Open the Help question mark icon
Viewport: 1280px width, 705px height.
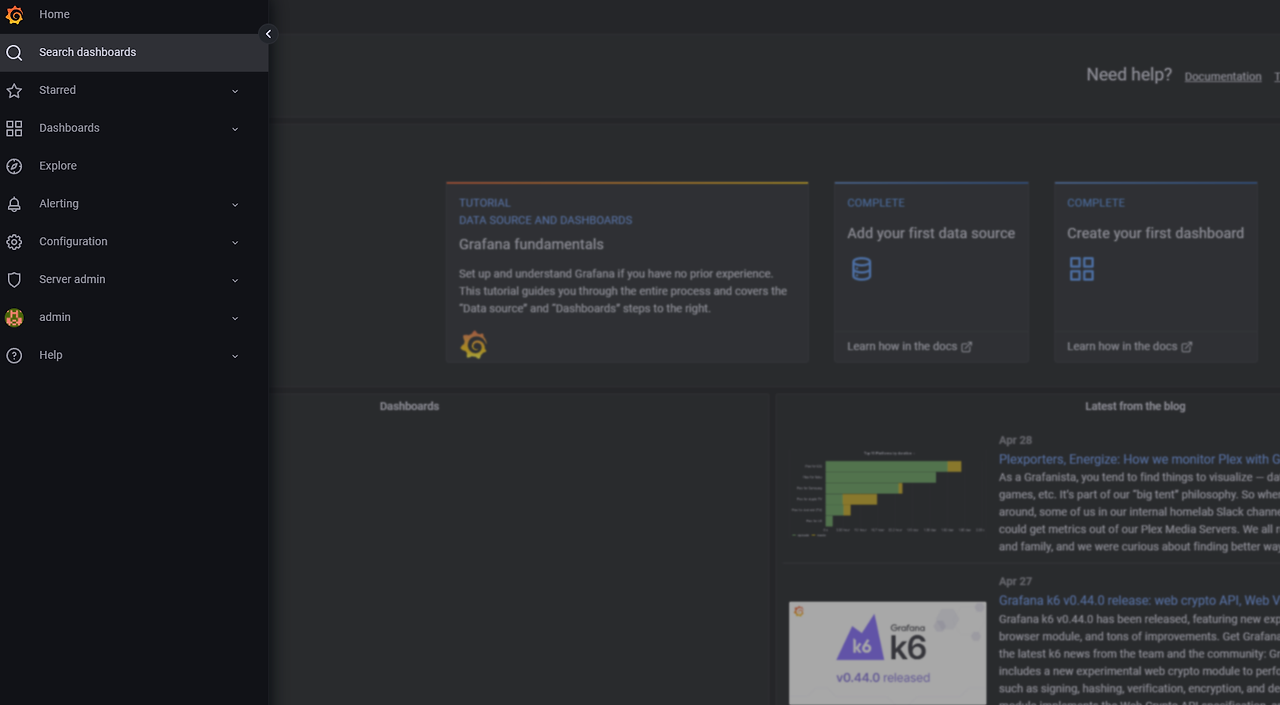click(x=14, y=355)
